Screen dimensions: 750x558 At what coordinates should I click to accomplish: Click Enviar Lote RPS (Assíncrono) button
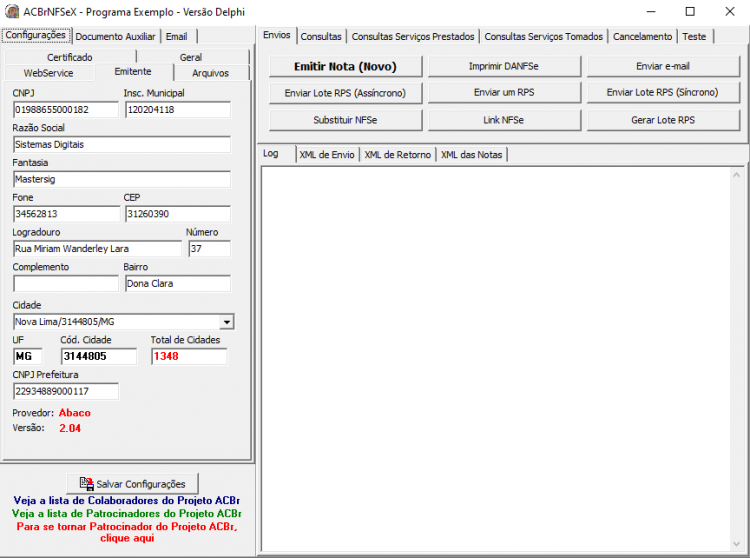click(345, 93)
